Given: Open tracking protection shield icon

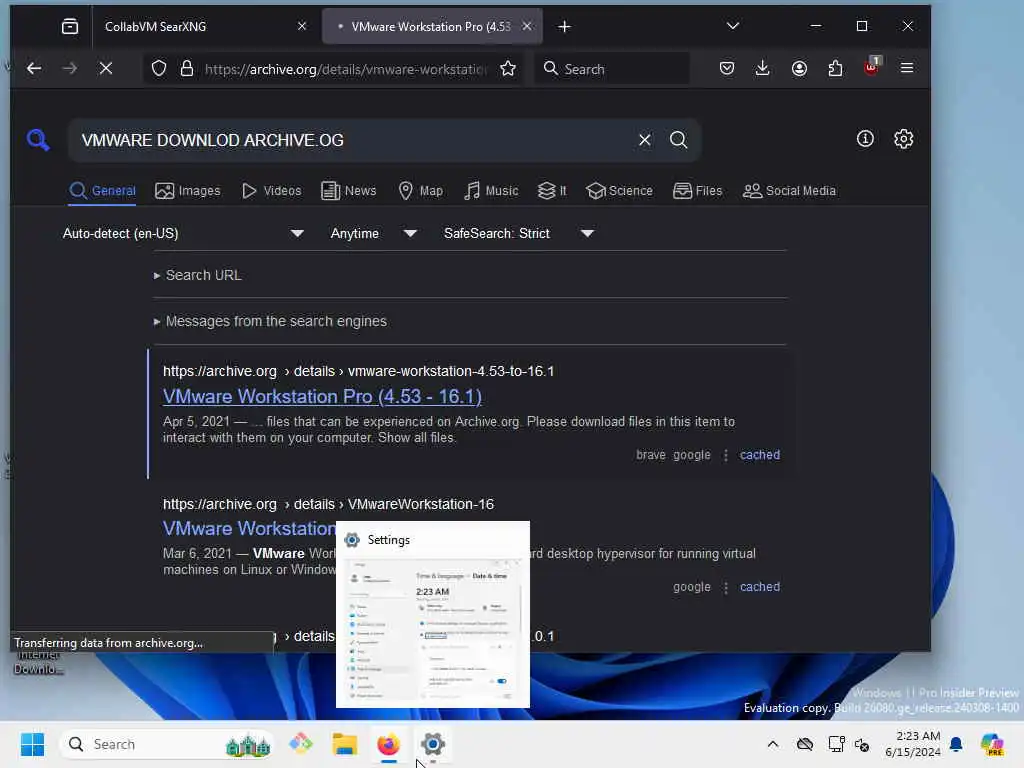Looking at the screenshot, I should [x=159, y=69].
